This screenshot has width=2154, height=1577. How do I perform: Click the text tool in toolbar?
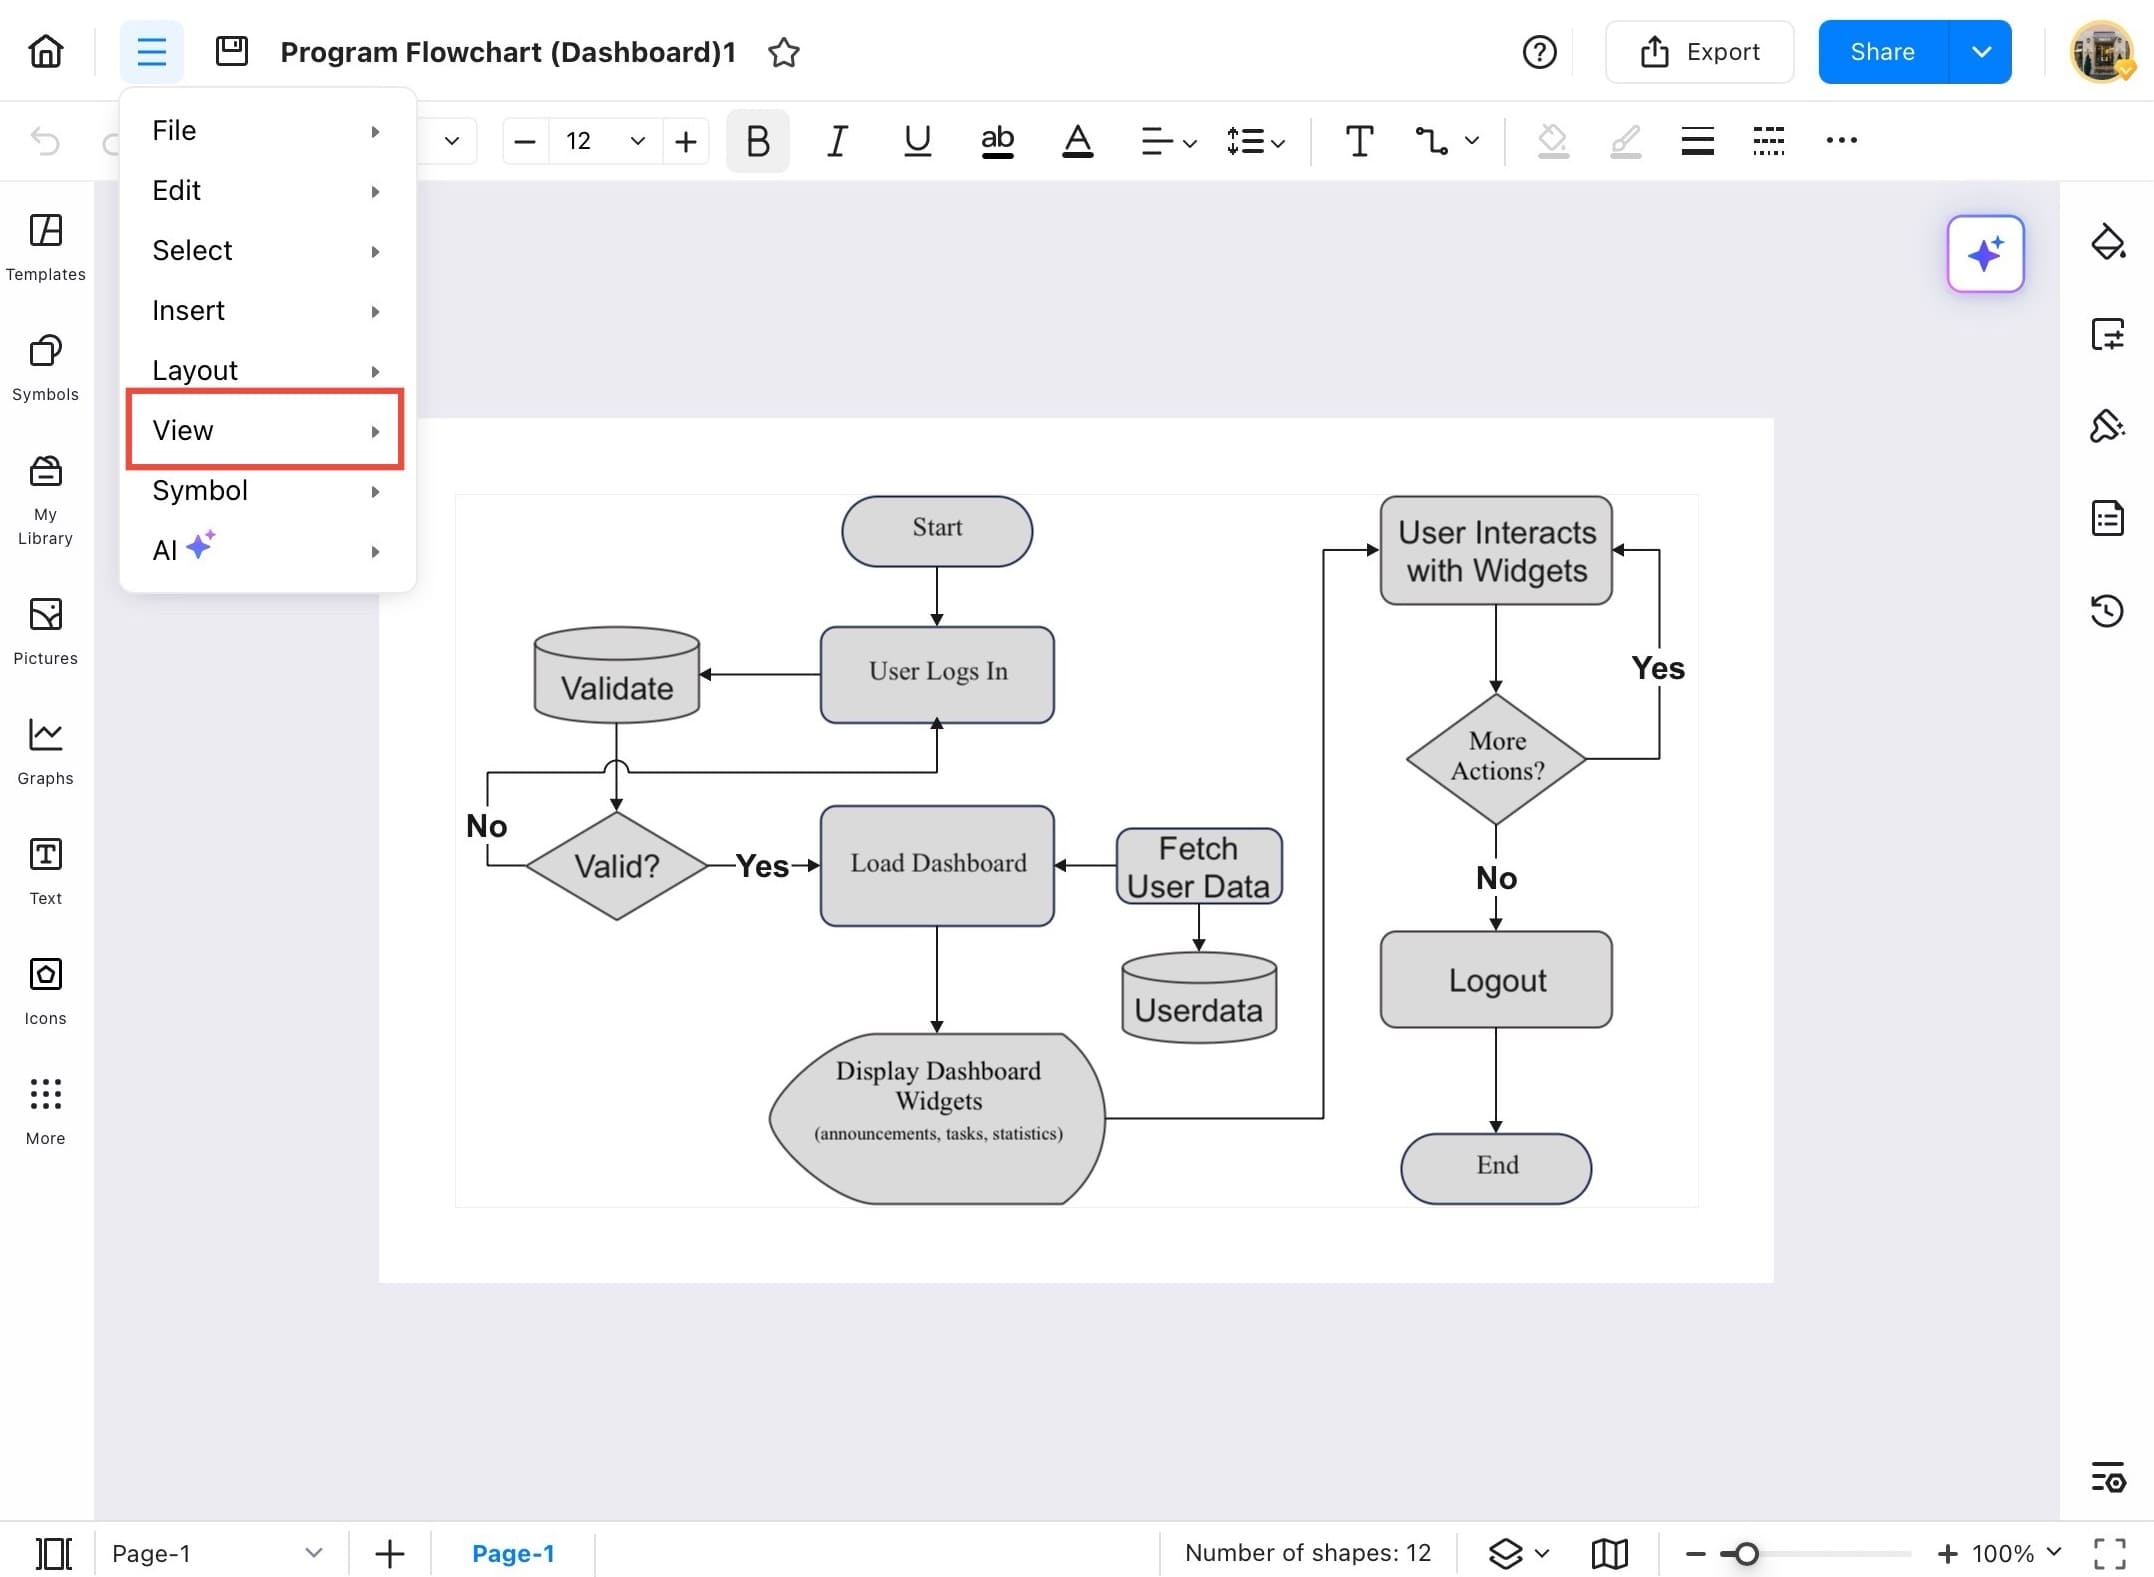click(1358, 141)
